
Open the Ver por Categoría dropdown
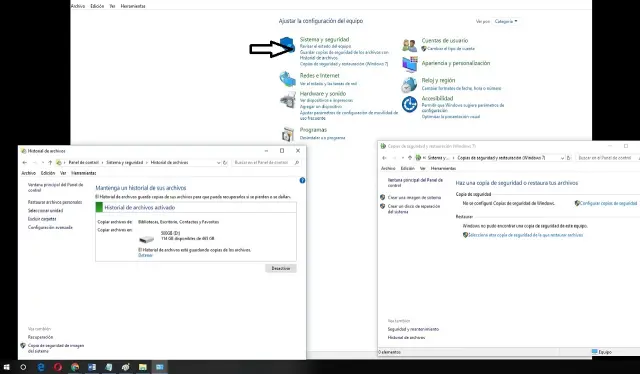506,21
